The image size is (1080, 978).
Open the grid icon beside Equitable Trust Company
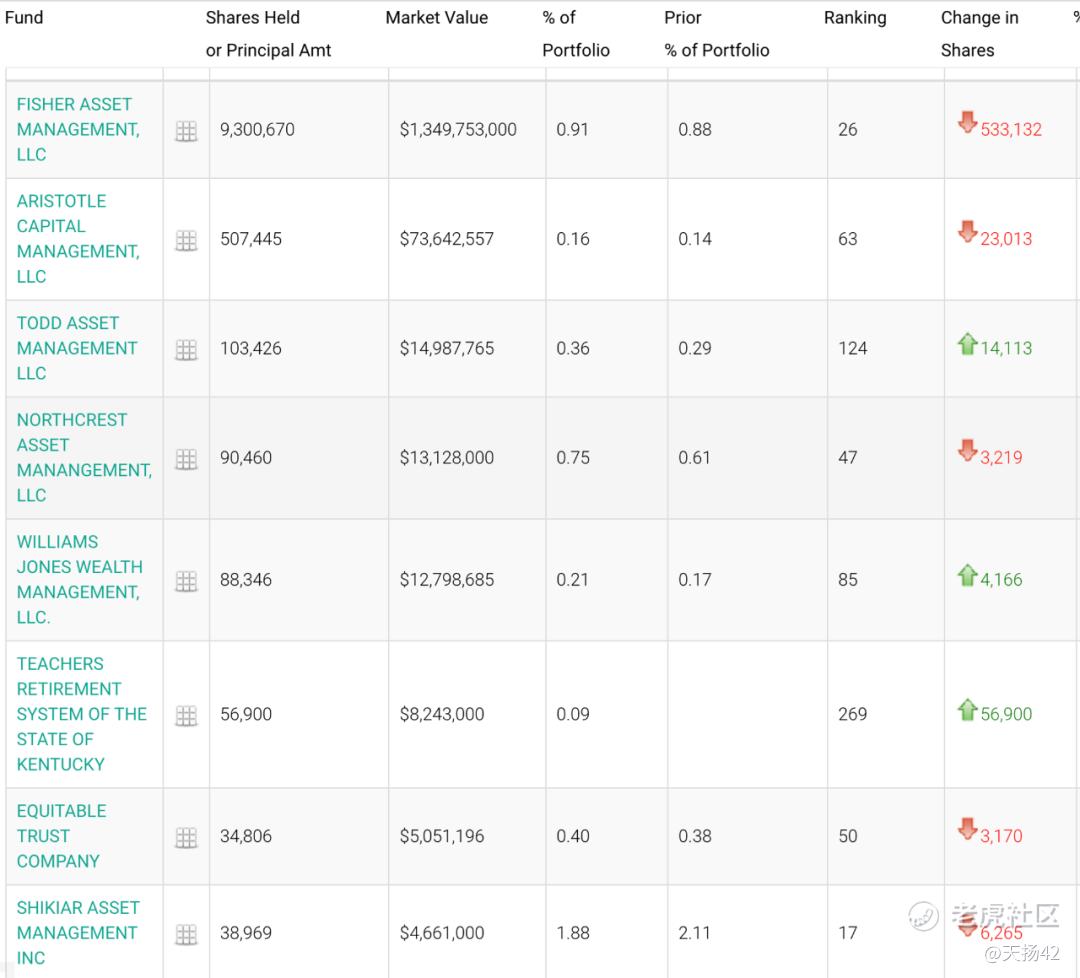pyautogui.click(x=186, y=837)
